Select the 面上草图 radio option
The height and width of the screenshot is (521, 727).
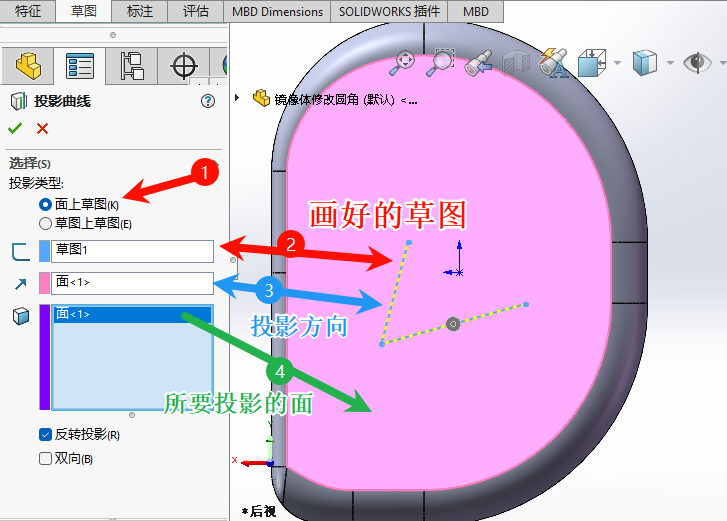(45, 204)
